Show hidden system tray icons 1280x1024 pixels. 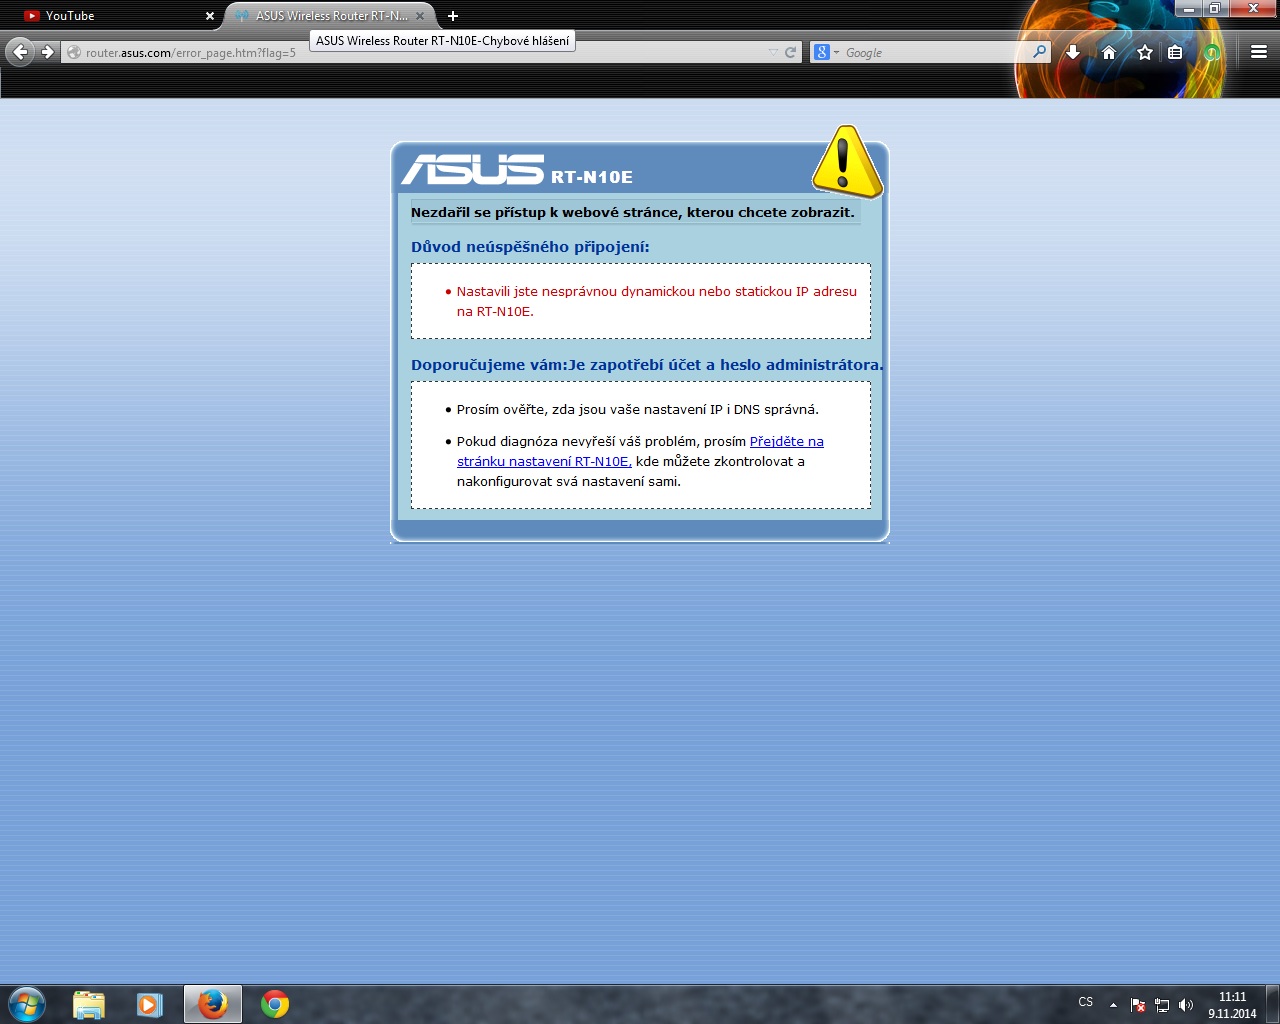1113,1005
